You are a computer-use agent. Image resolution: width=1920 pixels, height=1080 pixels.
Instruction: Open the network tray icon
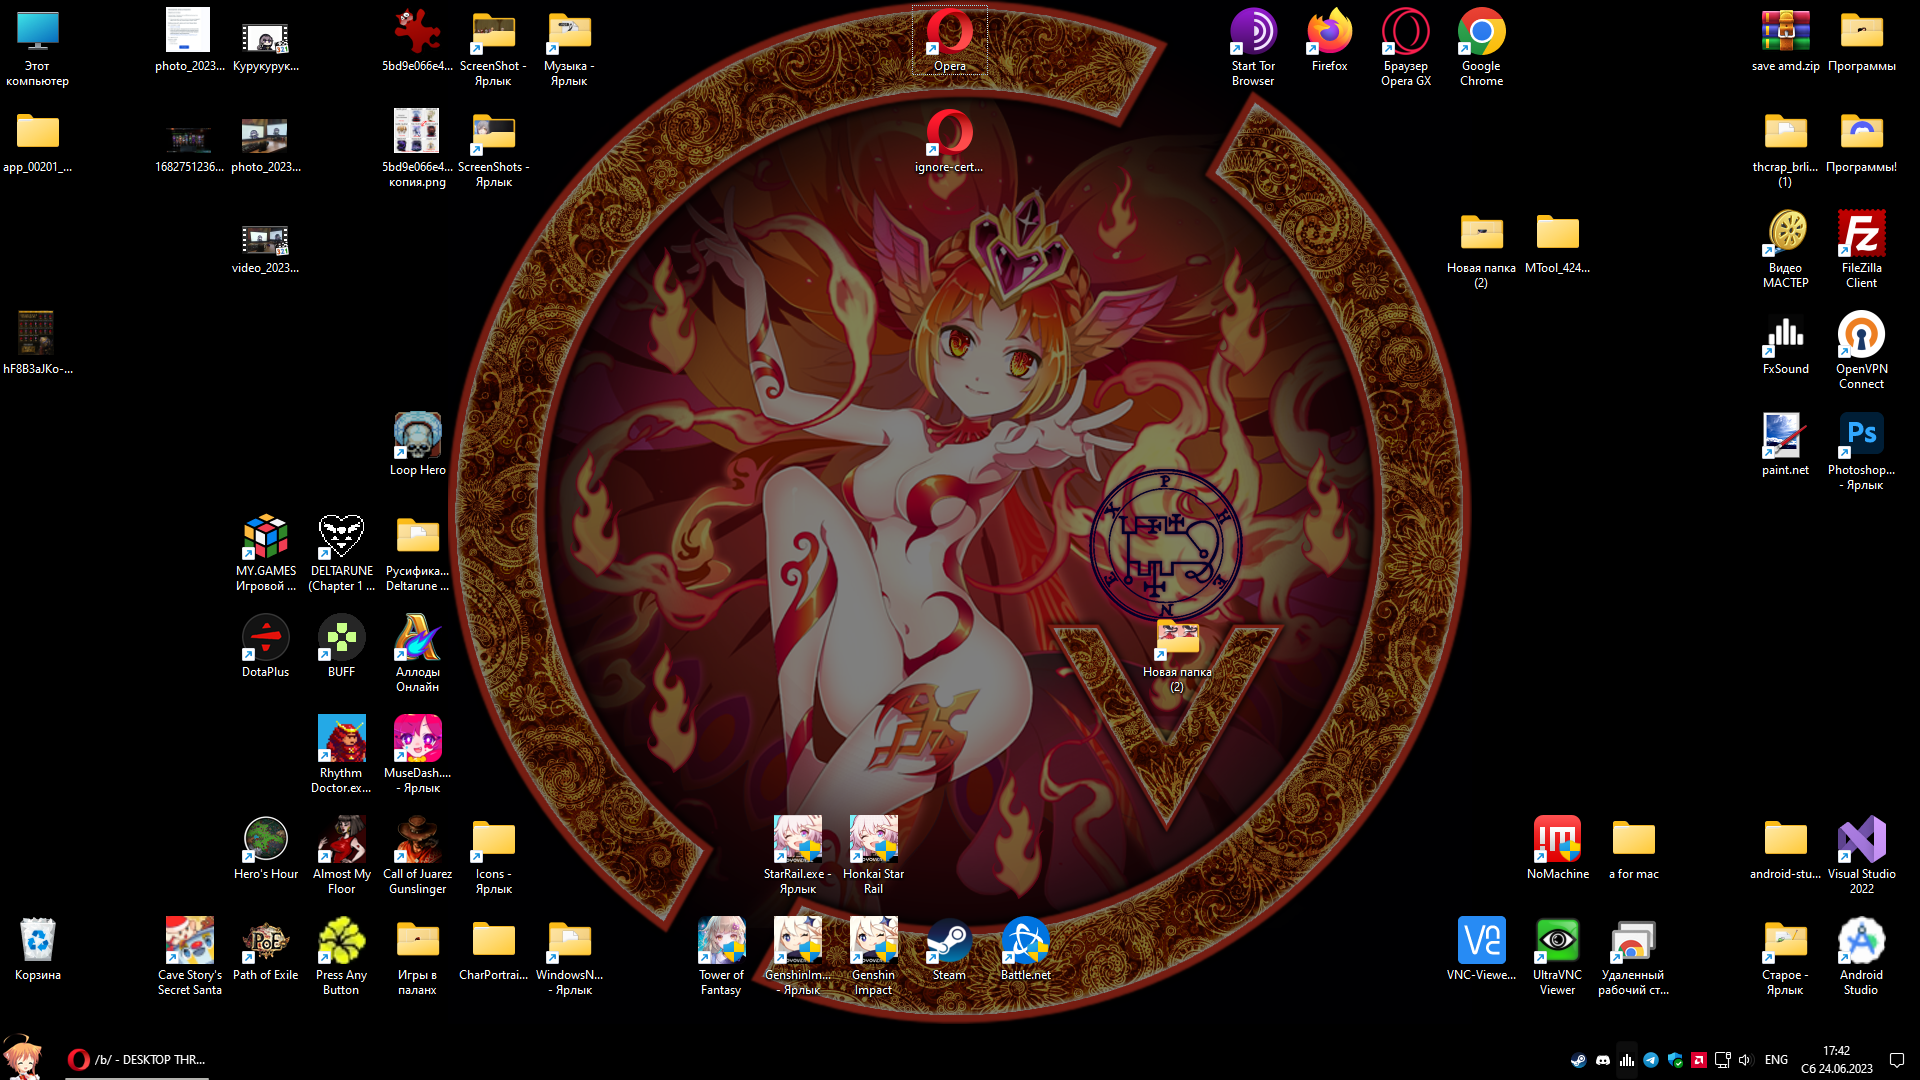click(x=1722, y=1060)
